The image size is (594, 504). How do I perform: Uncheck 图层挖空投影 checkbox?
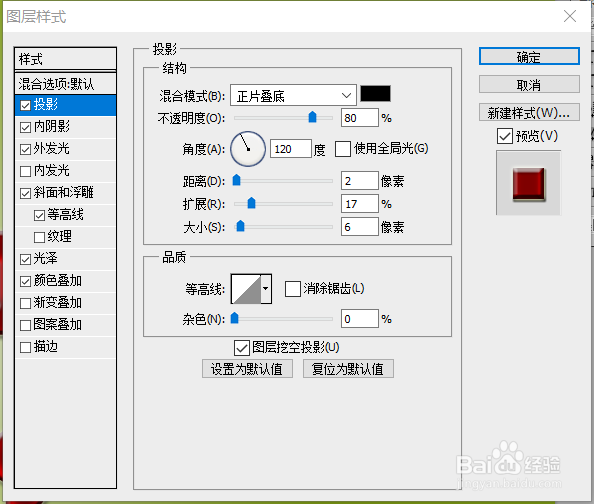(x=242, y=348)
